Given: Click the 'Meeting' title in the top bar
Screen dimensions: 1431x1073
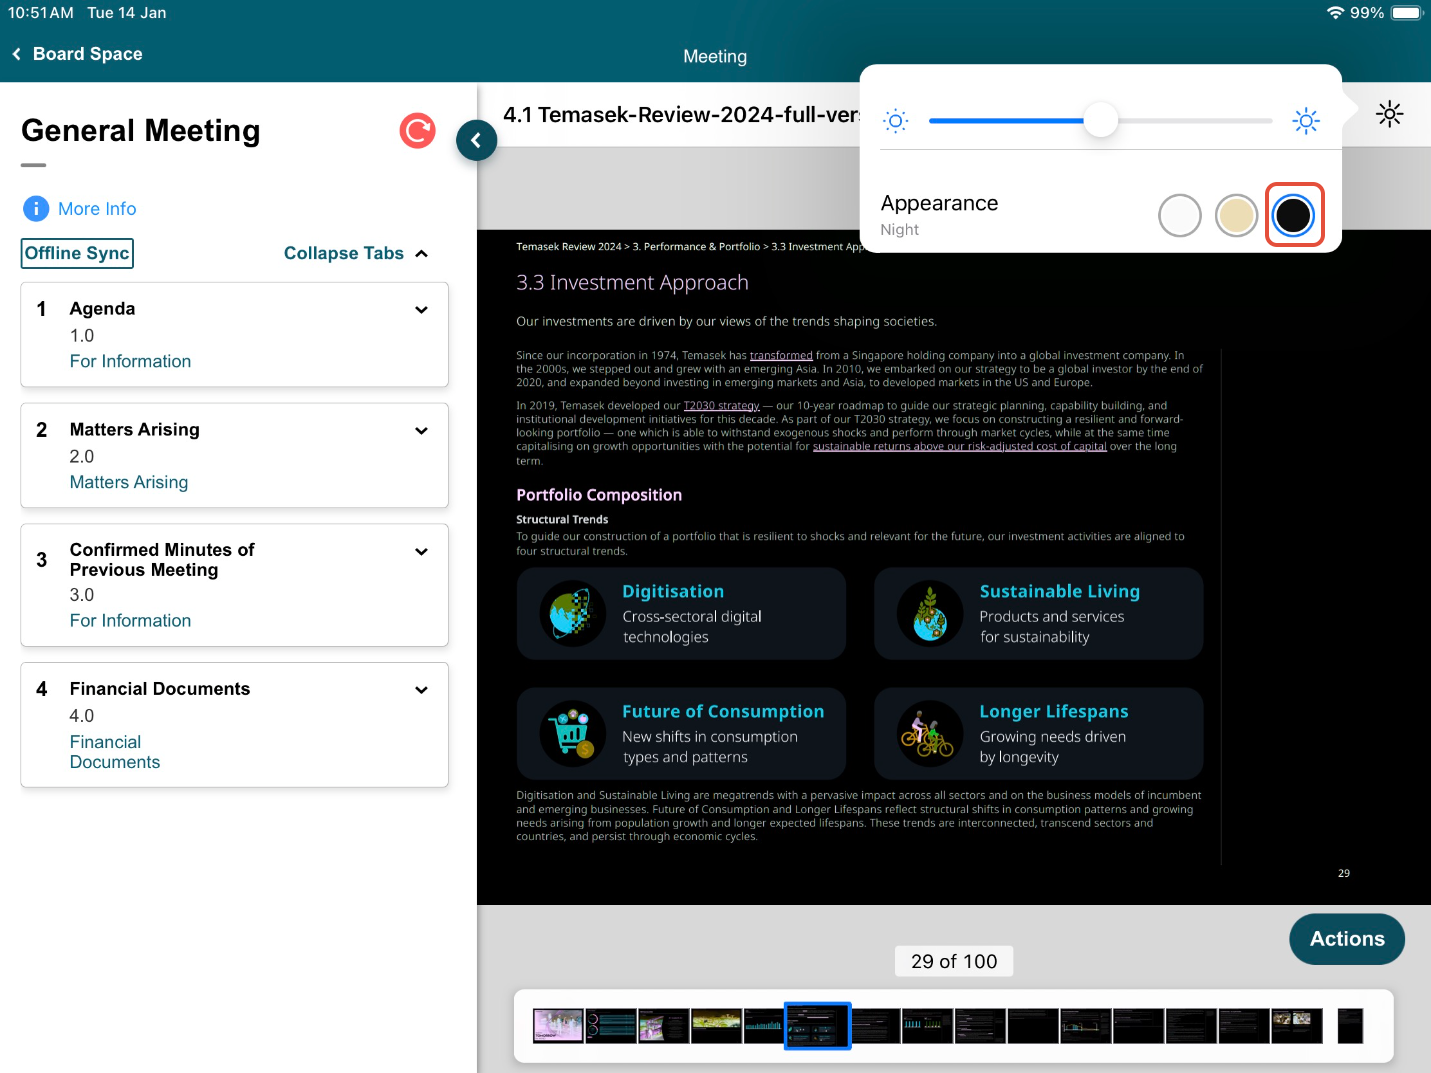Looking at the screenshot, I should tap(715, 57).
